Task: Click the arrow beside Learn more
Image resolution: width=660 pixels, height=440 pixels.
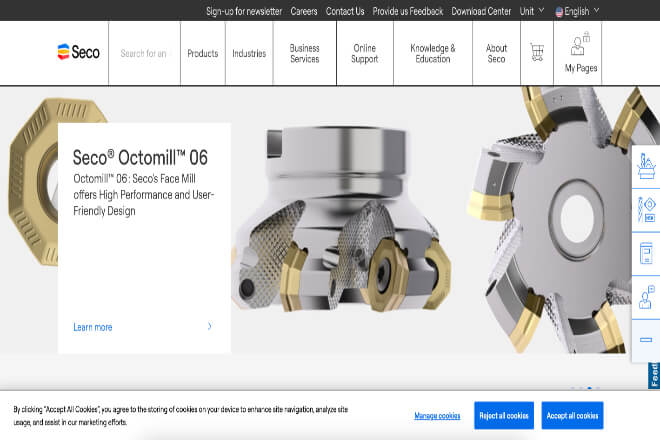Action: [210, 326]
